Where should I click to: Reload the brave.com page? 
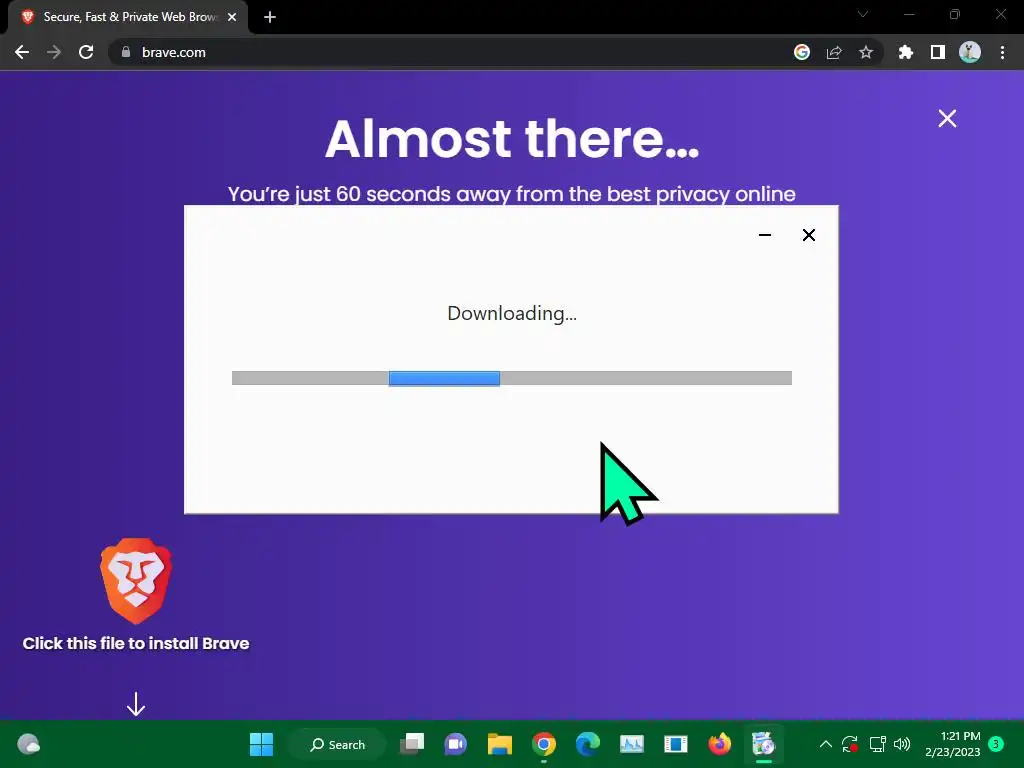86,52
